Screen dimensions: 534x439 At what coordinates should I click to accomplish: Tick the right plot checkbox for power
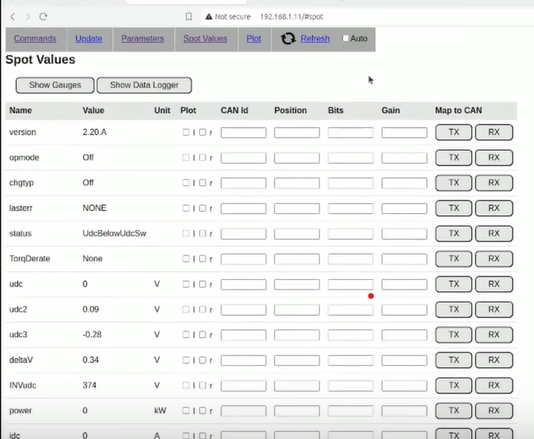pyautogui.click(x=202, y=410)
